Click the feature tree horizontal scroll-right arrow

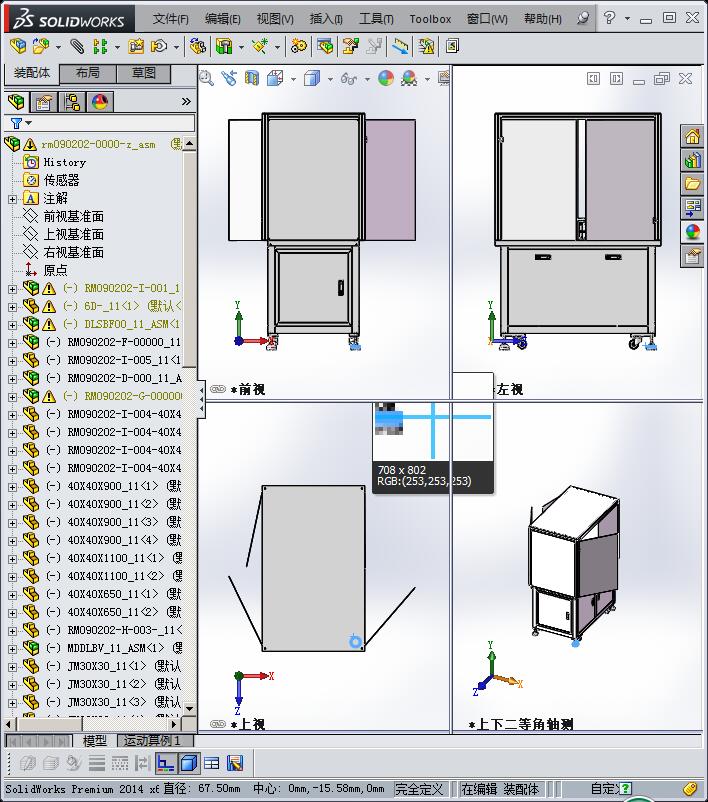click(x=174, y=724)
